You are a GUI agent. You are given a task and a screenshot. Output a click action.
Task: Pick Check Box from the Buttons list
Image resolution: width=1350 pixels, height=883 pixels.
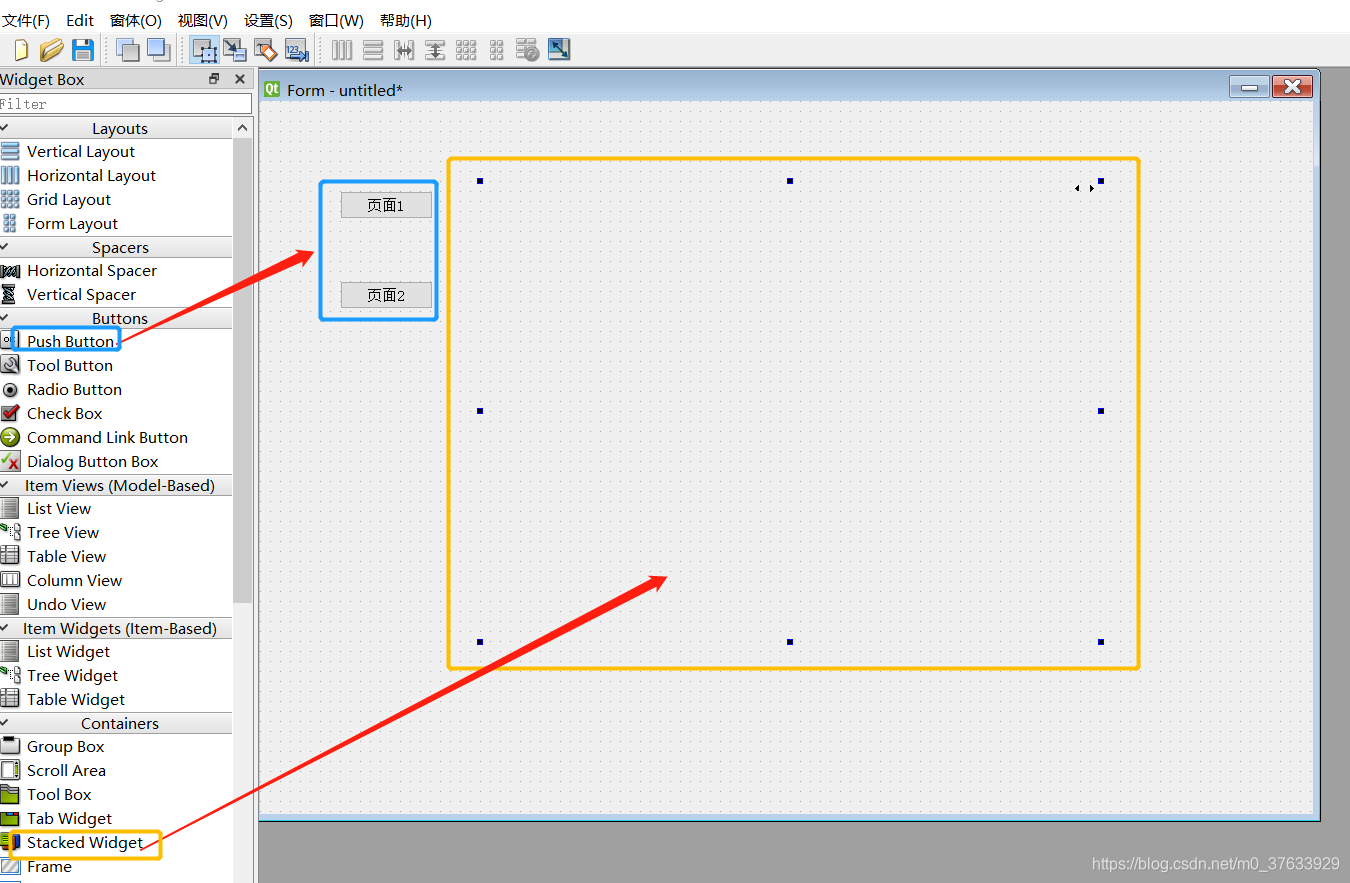pyautogui.click(x=65, y=414)
